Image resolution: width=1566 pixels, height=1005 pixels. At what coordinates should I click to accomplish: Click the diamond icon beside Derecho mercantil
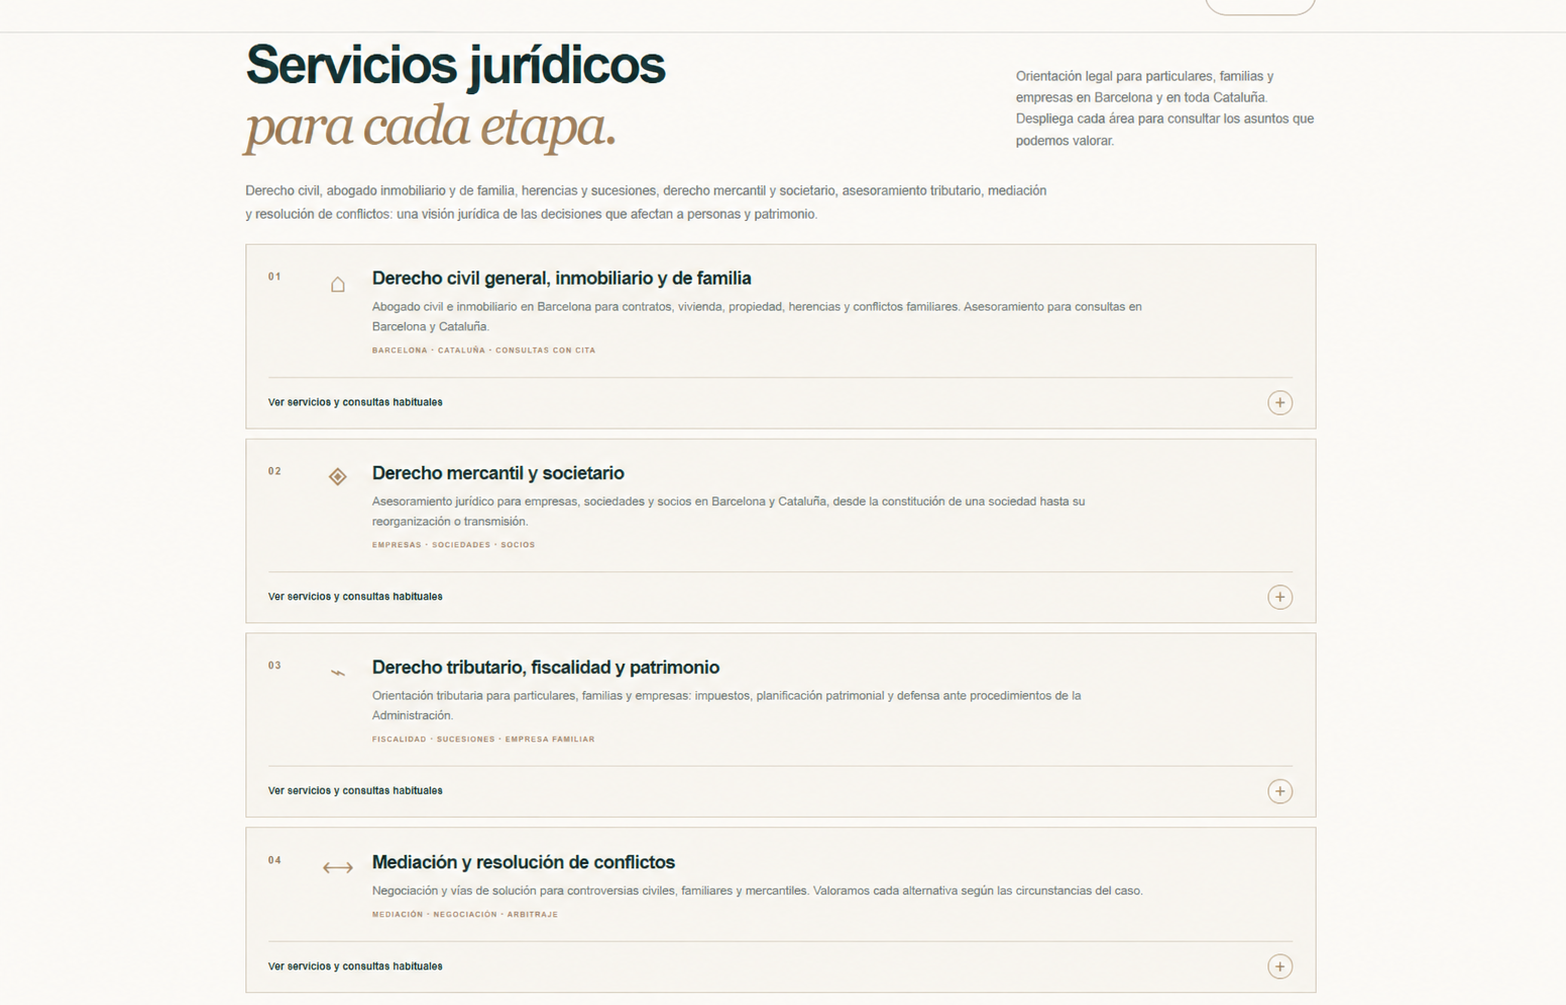(x=338, y=476)
